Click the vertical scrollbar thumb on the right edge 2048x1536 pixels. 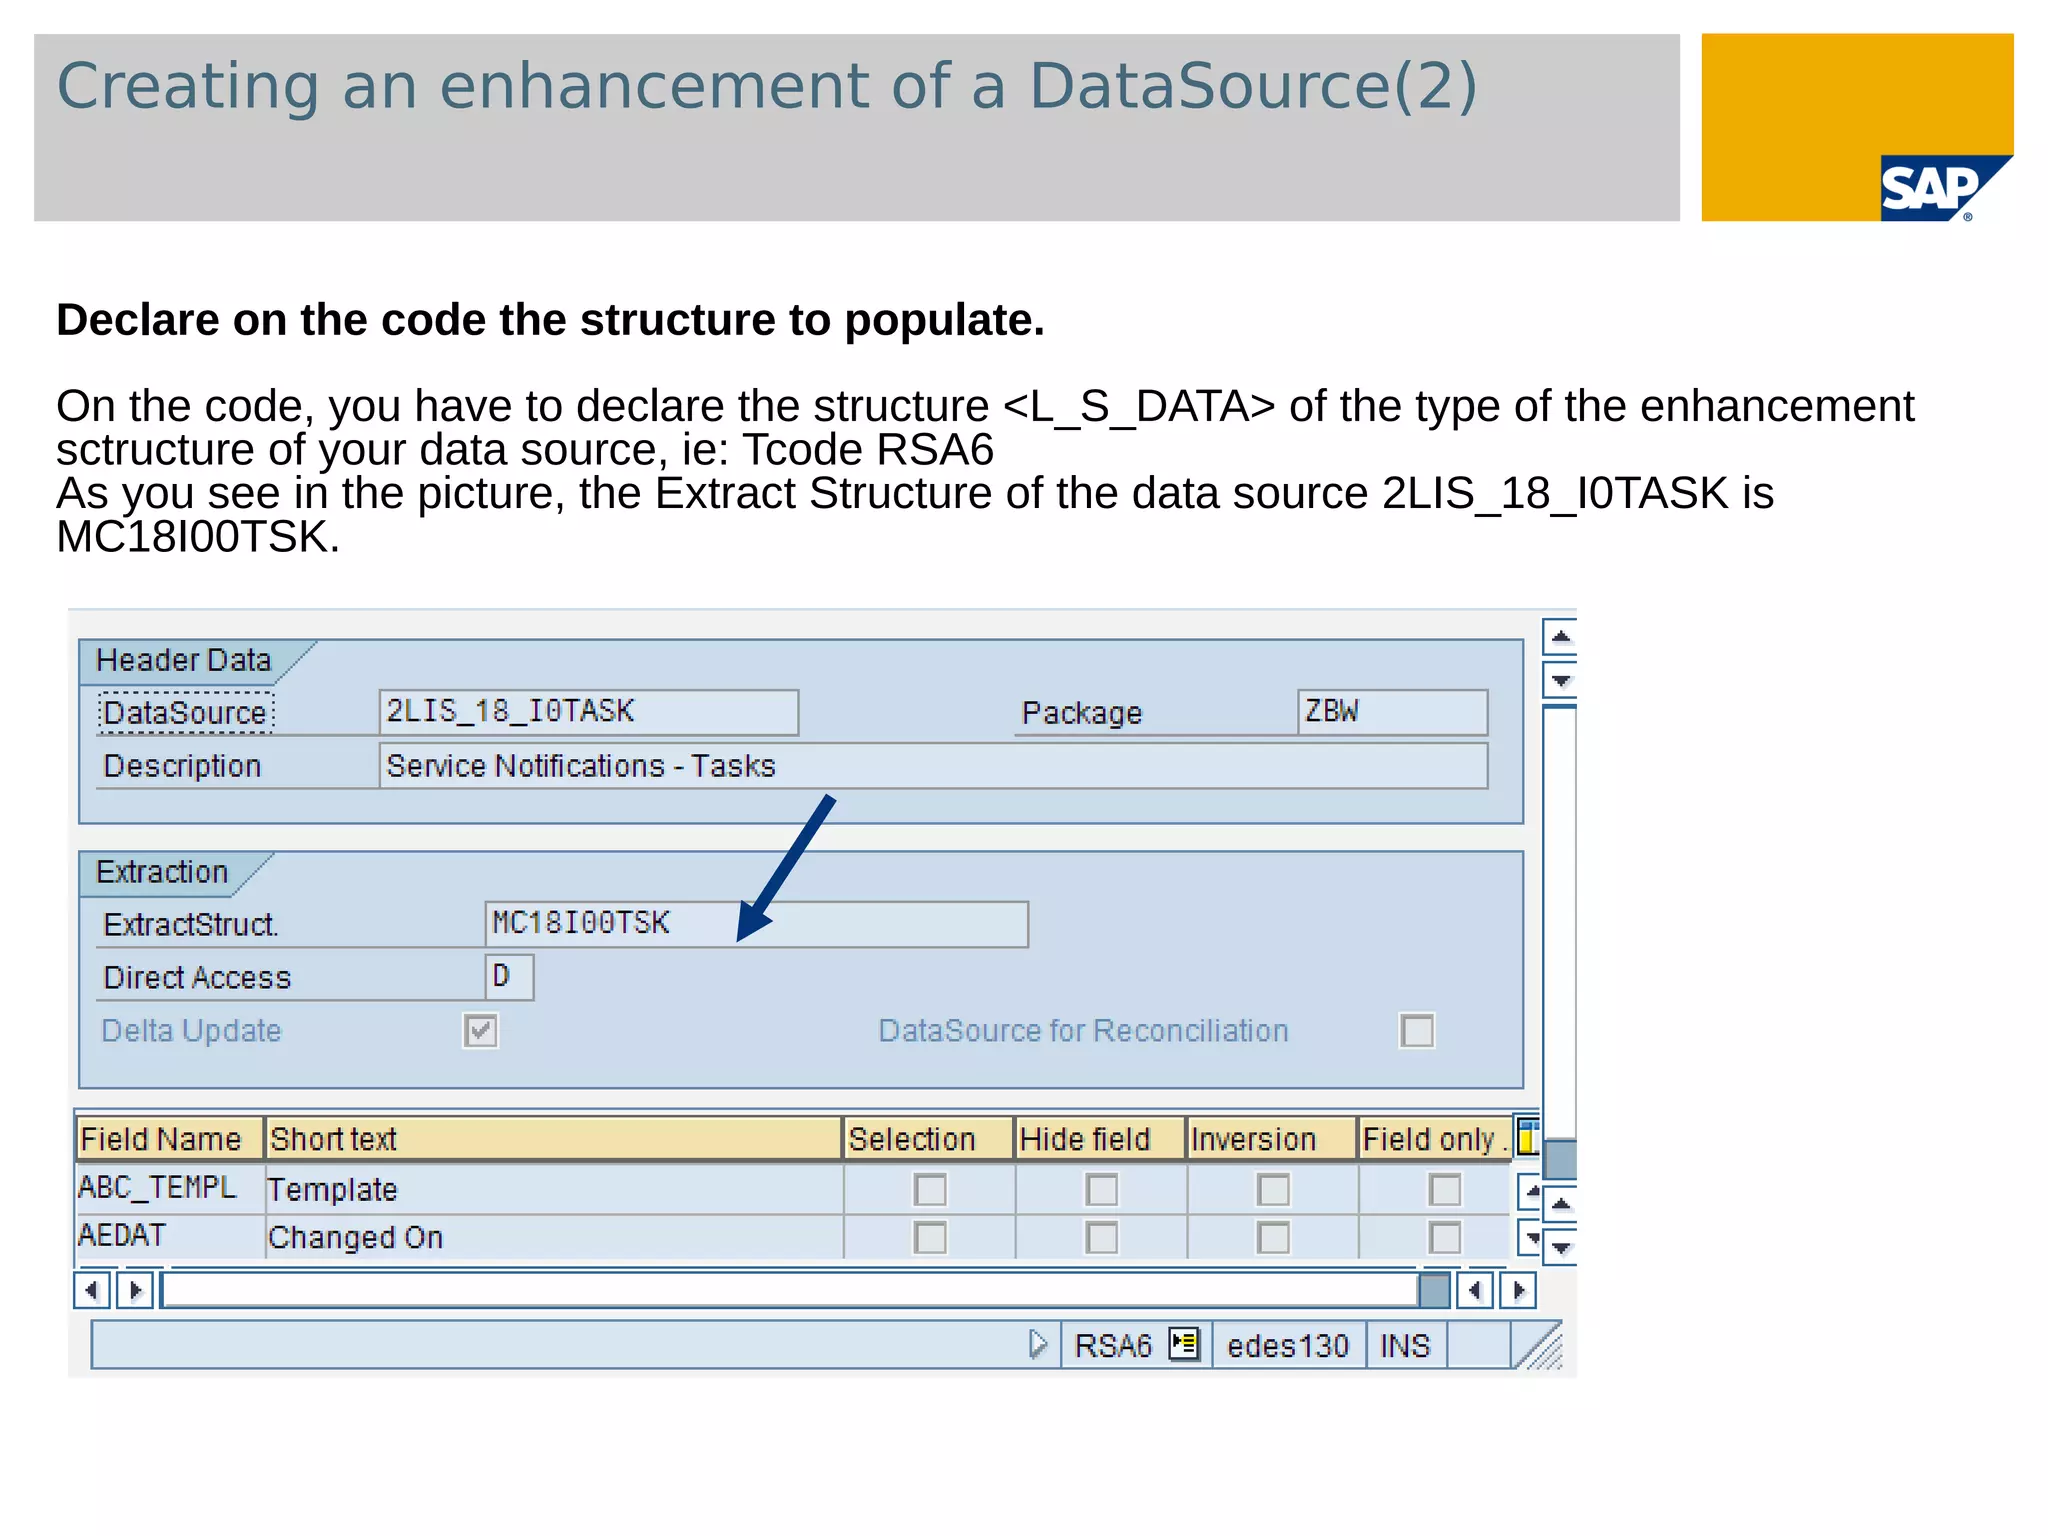point(1560,1160)
